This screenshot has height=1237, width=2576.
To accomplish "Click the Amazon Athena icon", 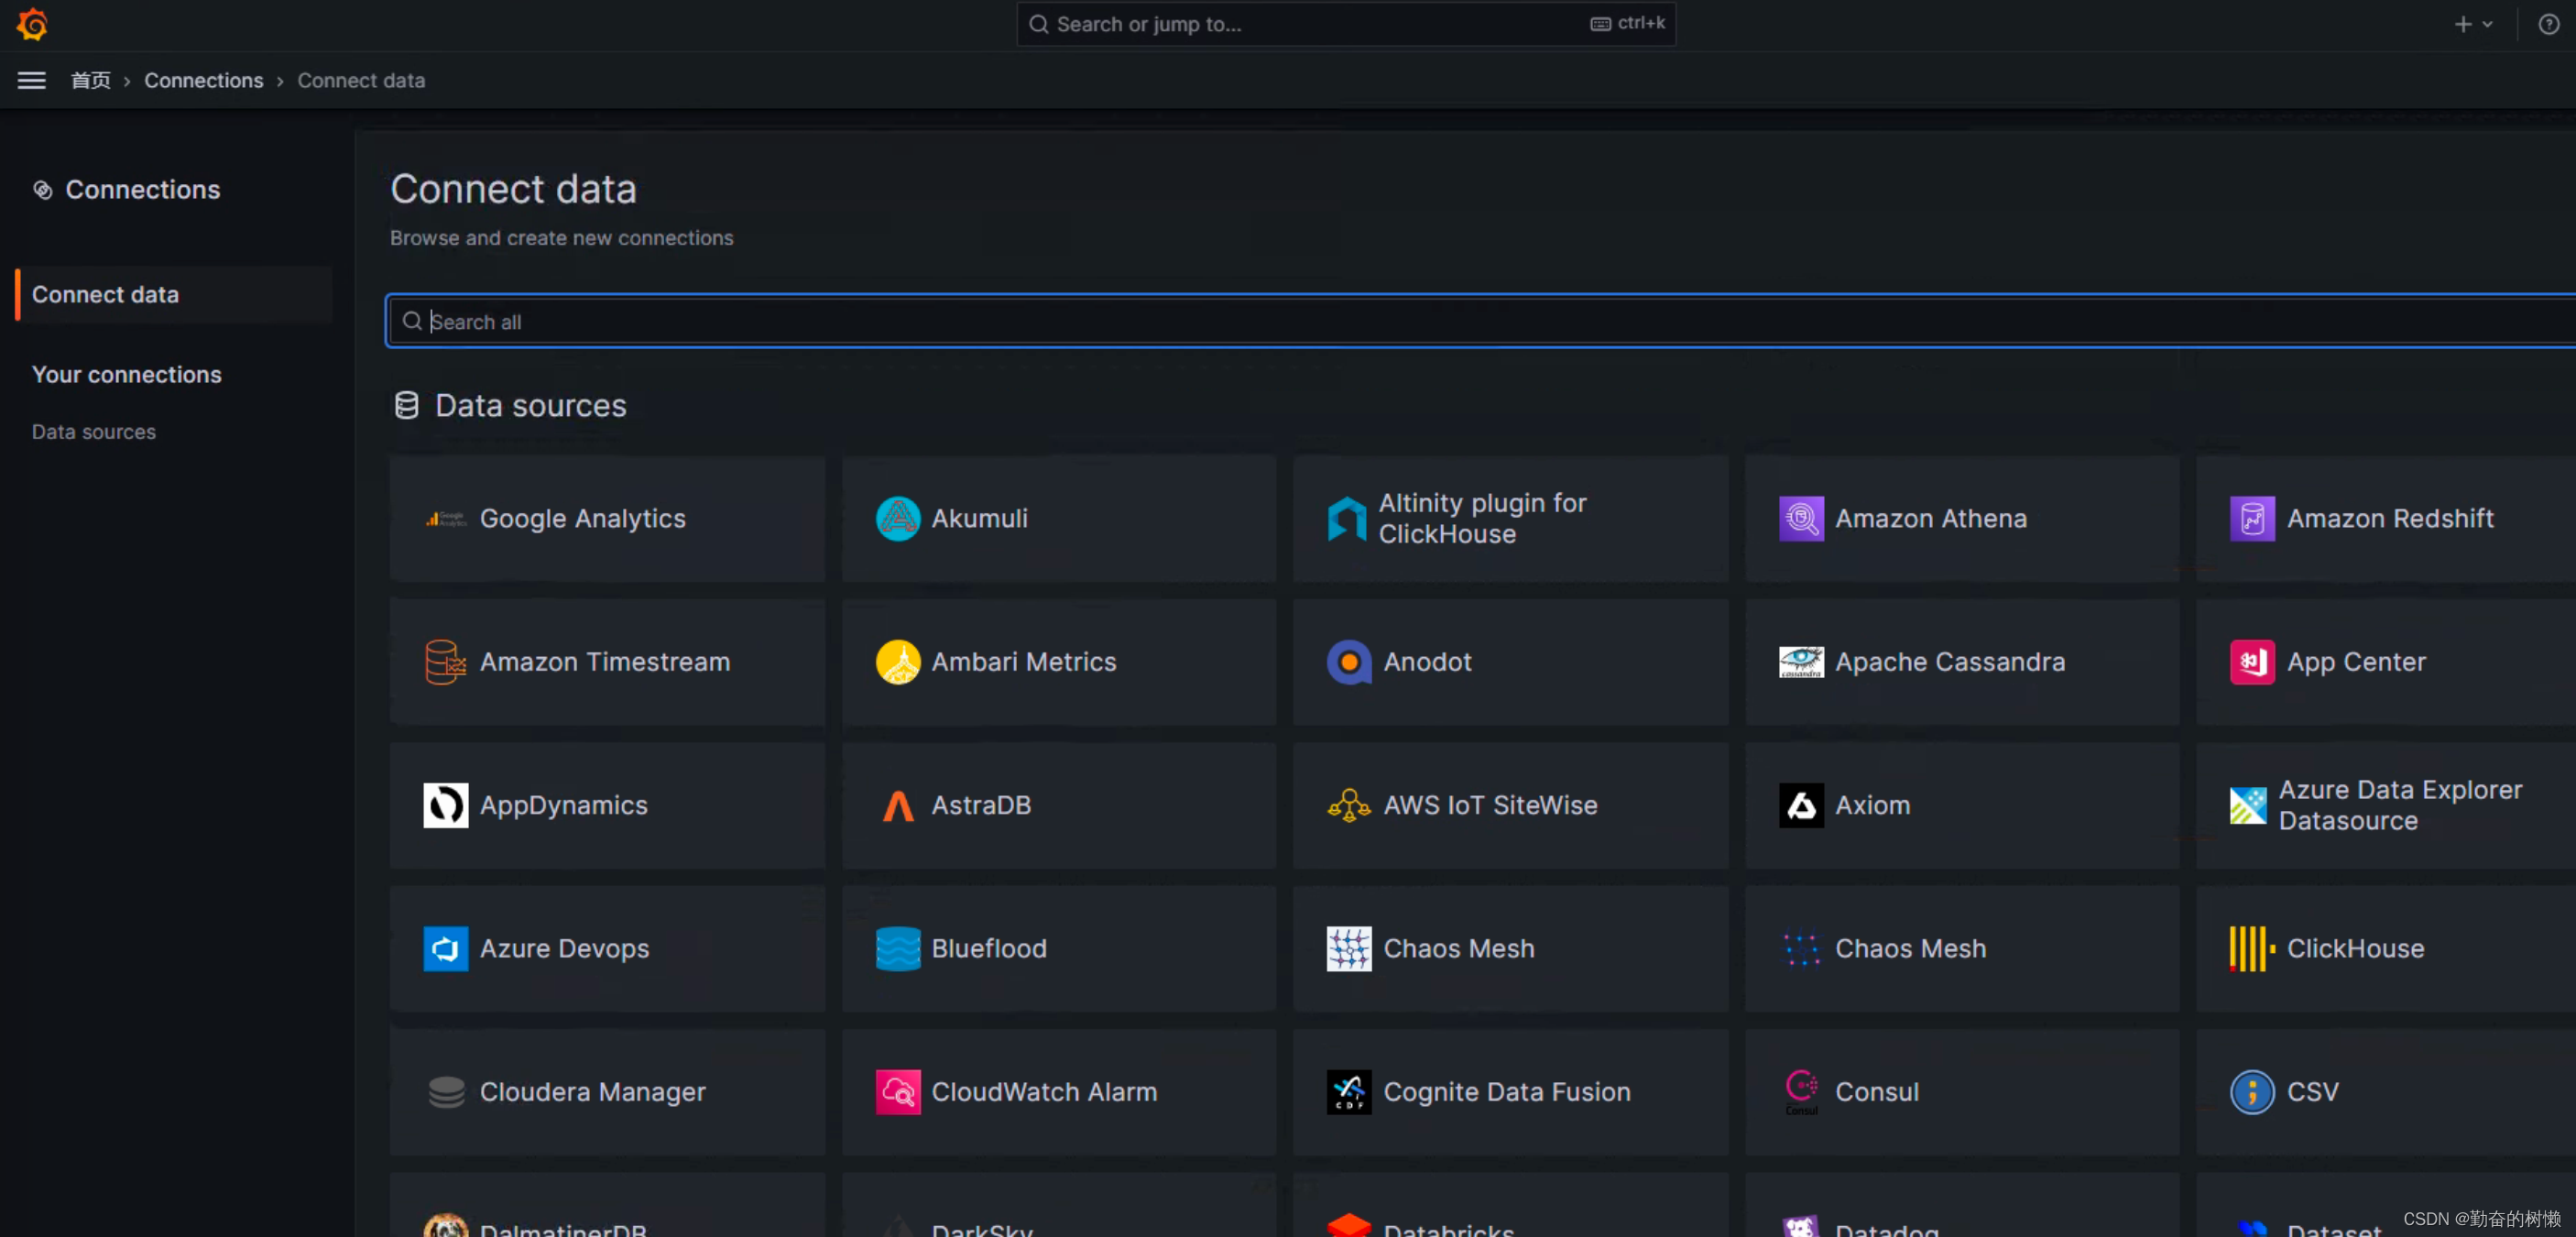I will tap(1801, 519).
